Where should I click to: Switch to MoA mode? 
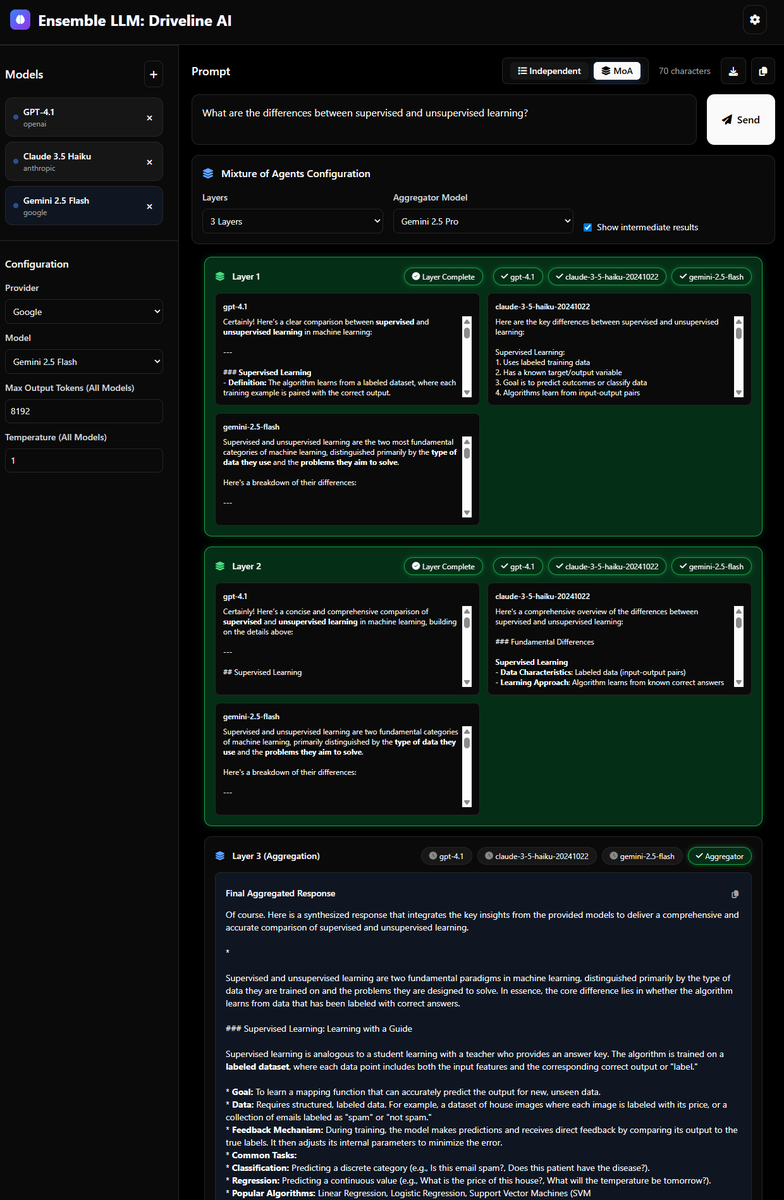[617, 71]
